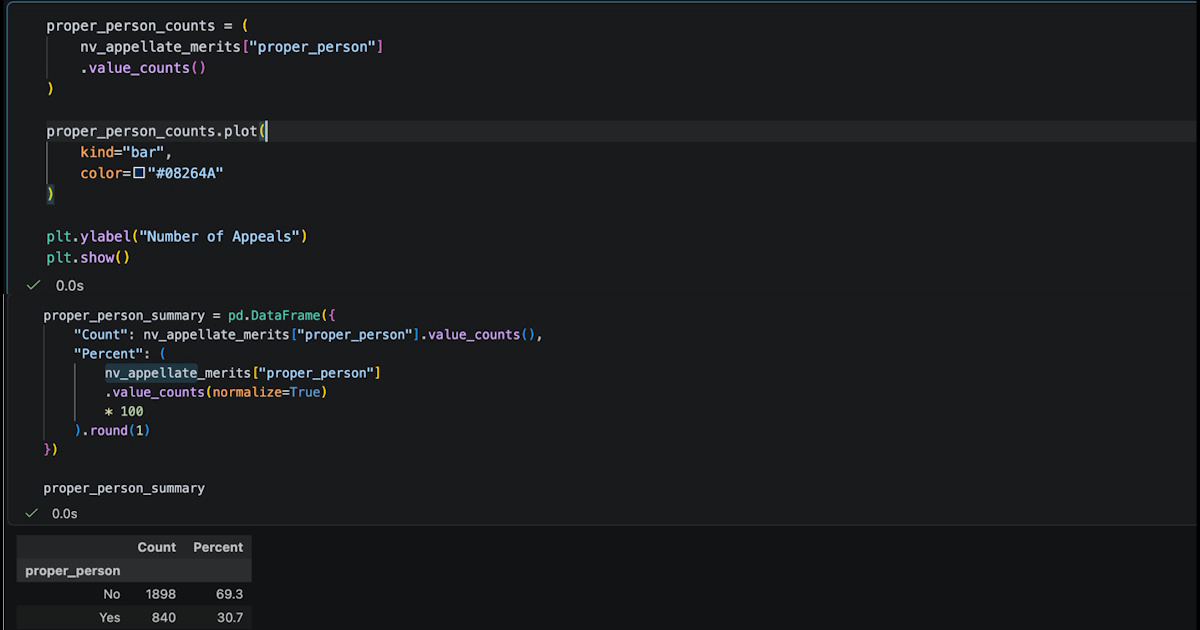Click the No row label in table
The image size is (1200, 630).
click(x=112, y=594)
